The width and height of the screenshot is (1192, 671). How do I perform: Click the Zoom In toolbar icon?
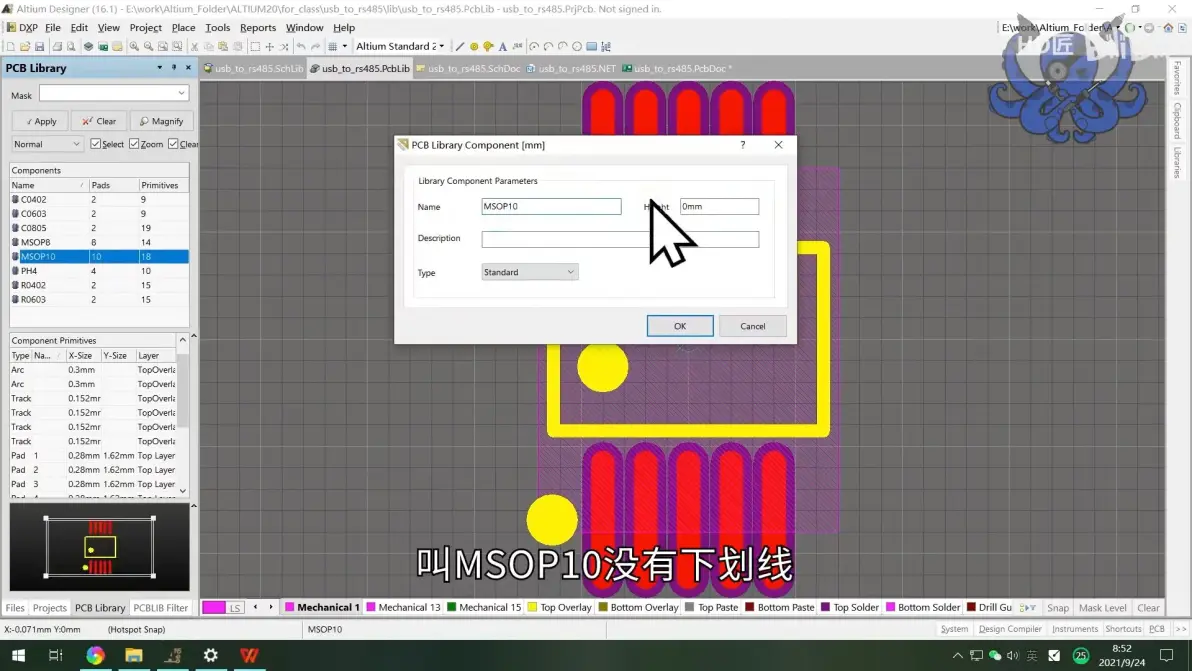pos(134,46)
